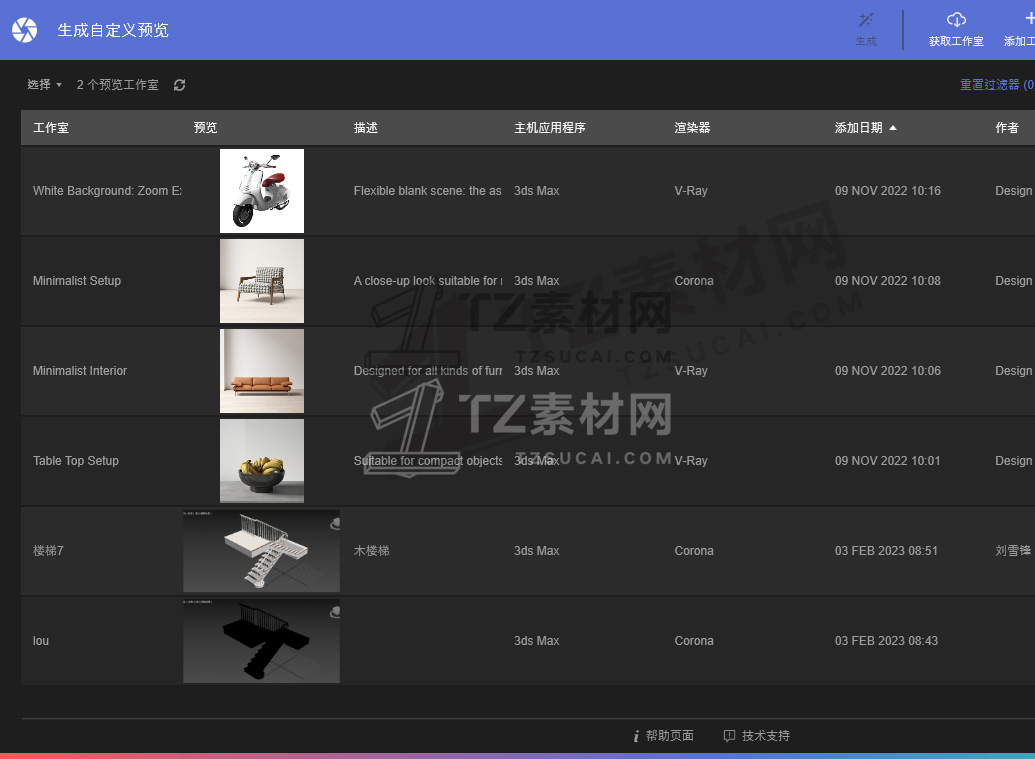1035x759 pixels.
Task: Sort by 作者 column header
Action: click(x=1007, y=127)
